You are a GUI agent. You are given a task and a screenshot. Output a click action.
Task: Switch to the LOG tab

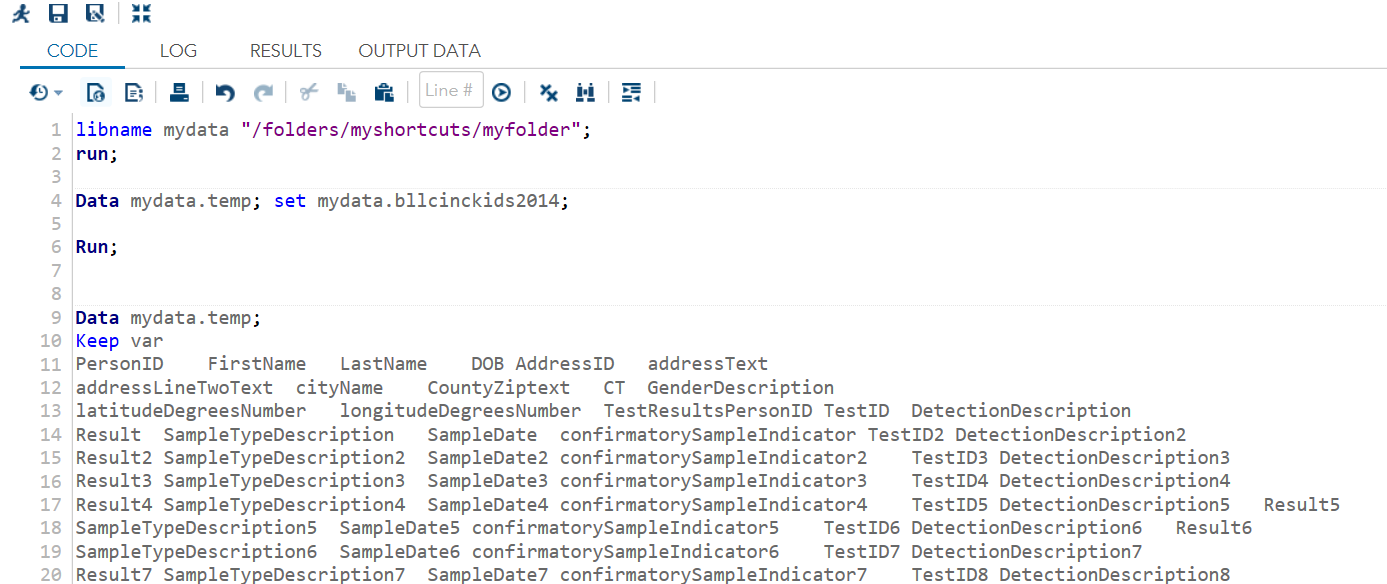coord(178,51)
